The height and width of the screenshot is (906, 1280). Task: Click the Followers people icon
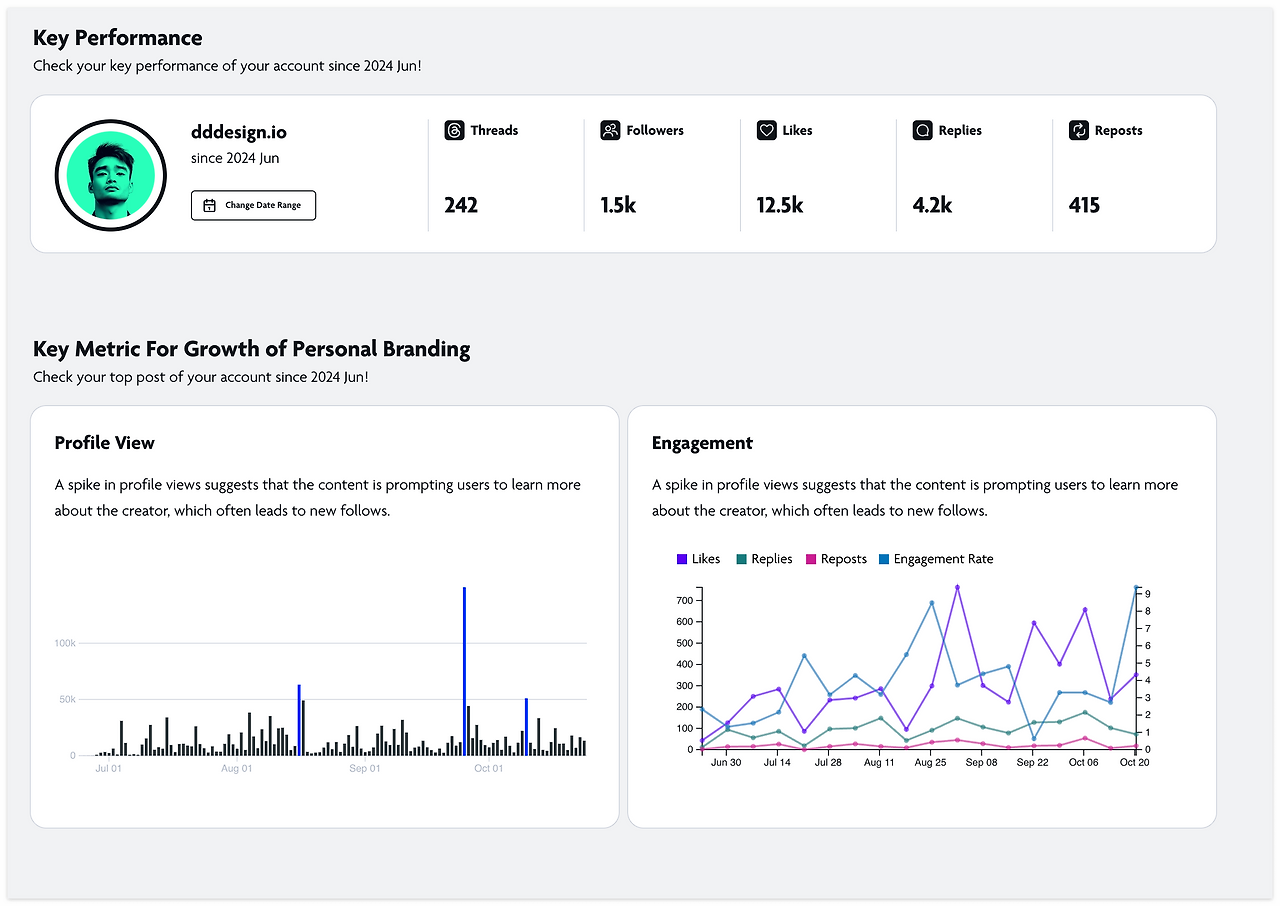point(610,130)
